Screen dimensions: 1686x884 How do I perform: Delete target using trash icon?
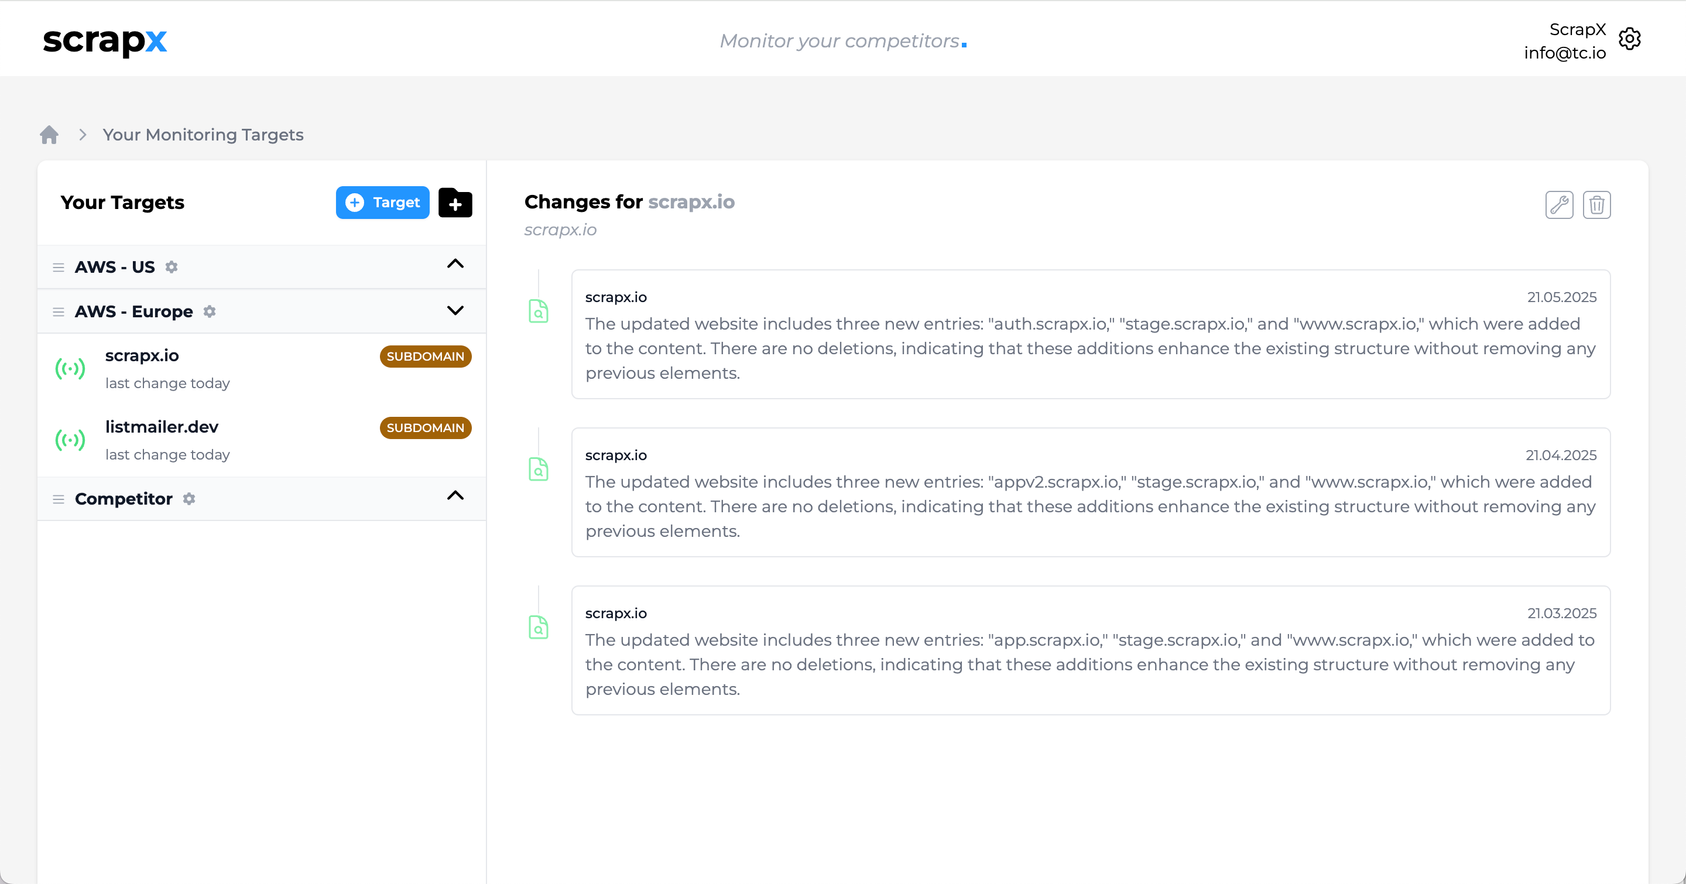[x=1597, y=205]
